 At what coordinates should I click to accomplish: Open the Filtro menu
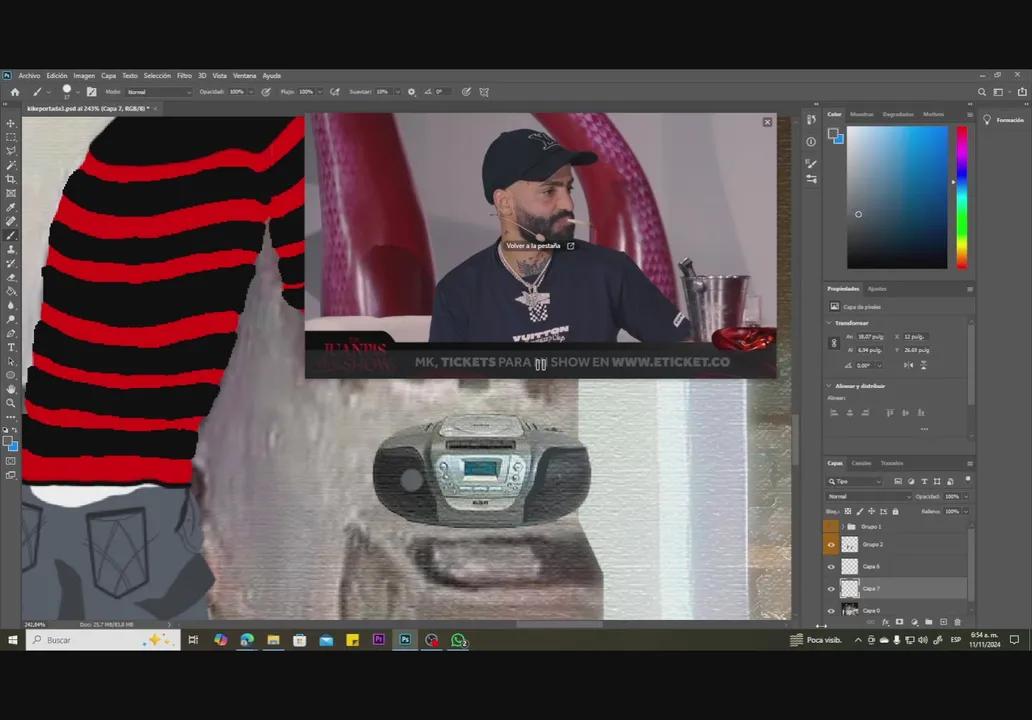(x=184, y=76)
